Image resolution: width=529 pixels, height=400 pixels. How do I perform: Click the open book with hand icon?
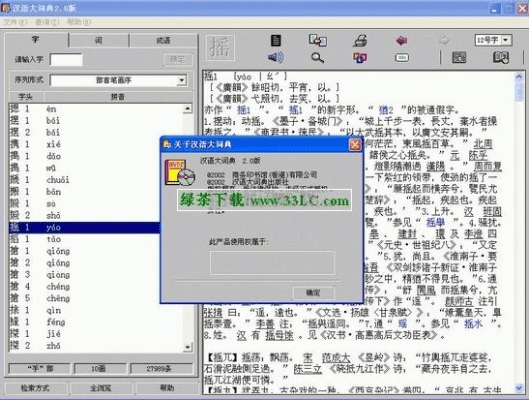501,58
